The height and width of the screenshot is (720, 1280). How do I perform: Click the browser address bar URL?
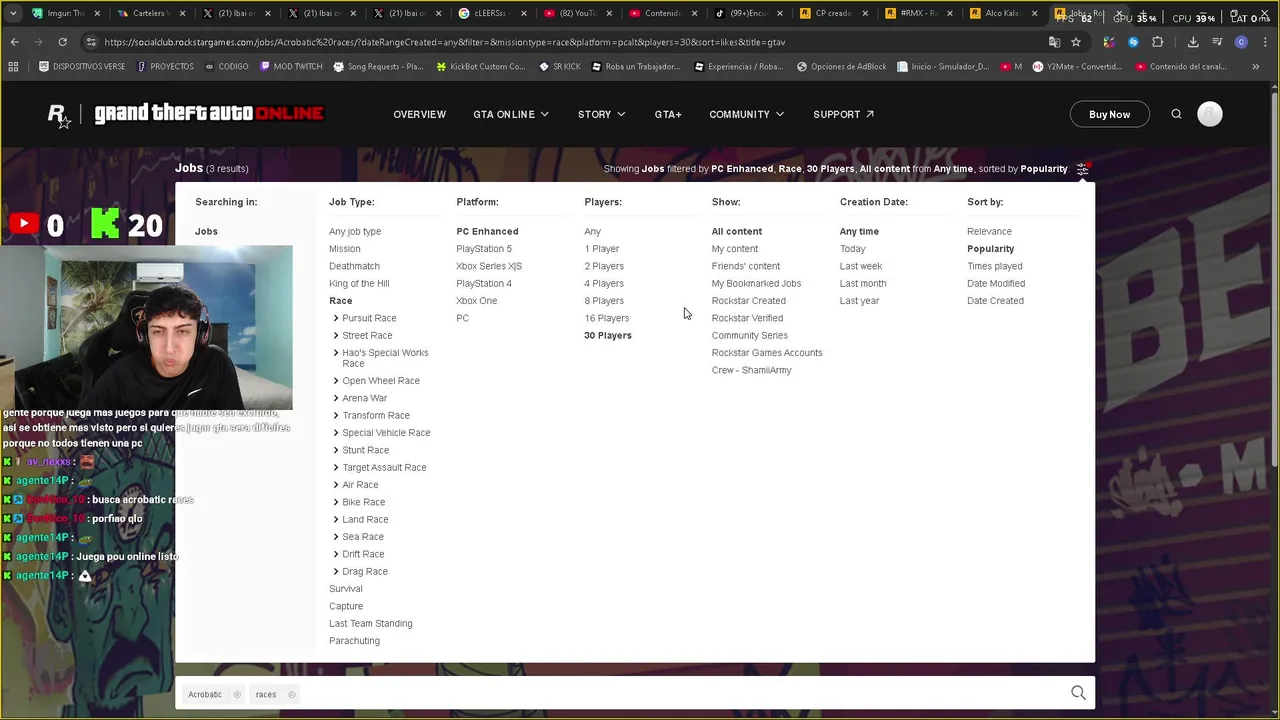tap(444, 42)
